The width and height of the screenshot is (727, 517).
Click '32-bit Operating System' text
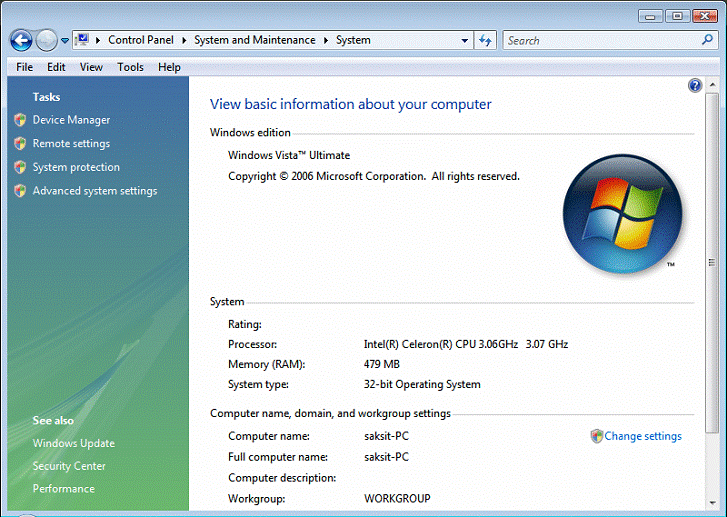422,384
